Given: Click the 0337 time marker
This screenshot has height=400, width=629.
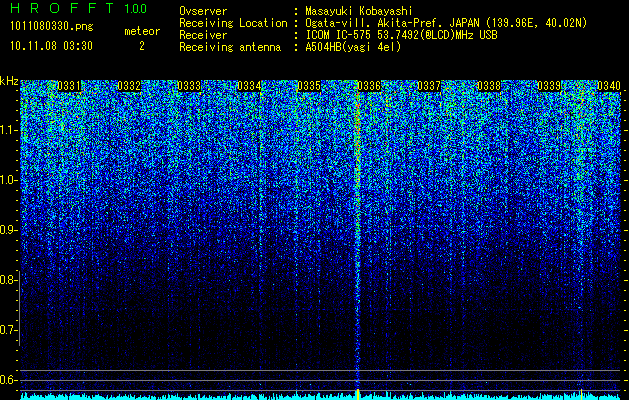Looking at the screenshot, I should pos(429,86).
